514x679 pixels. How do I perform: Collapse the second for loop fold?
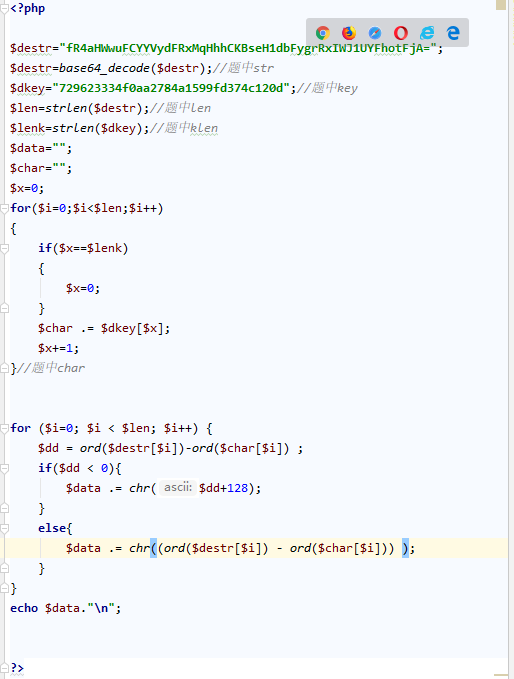(5, 429)
